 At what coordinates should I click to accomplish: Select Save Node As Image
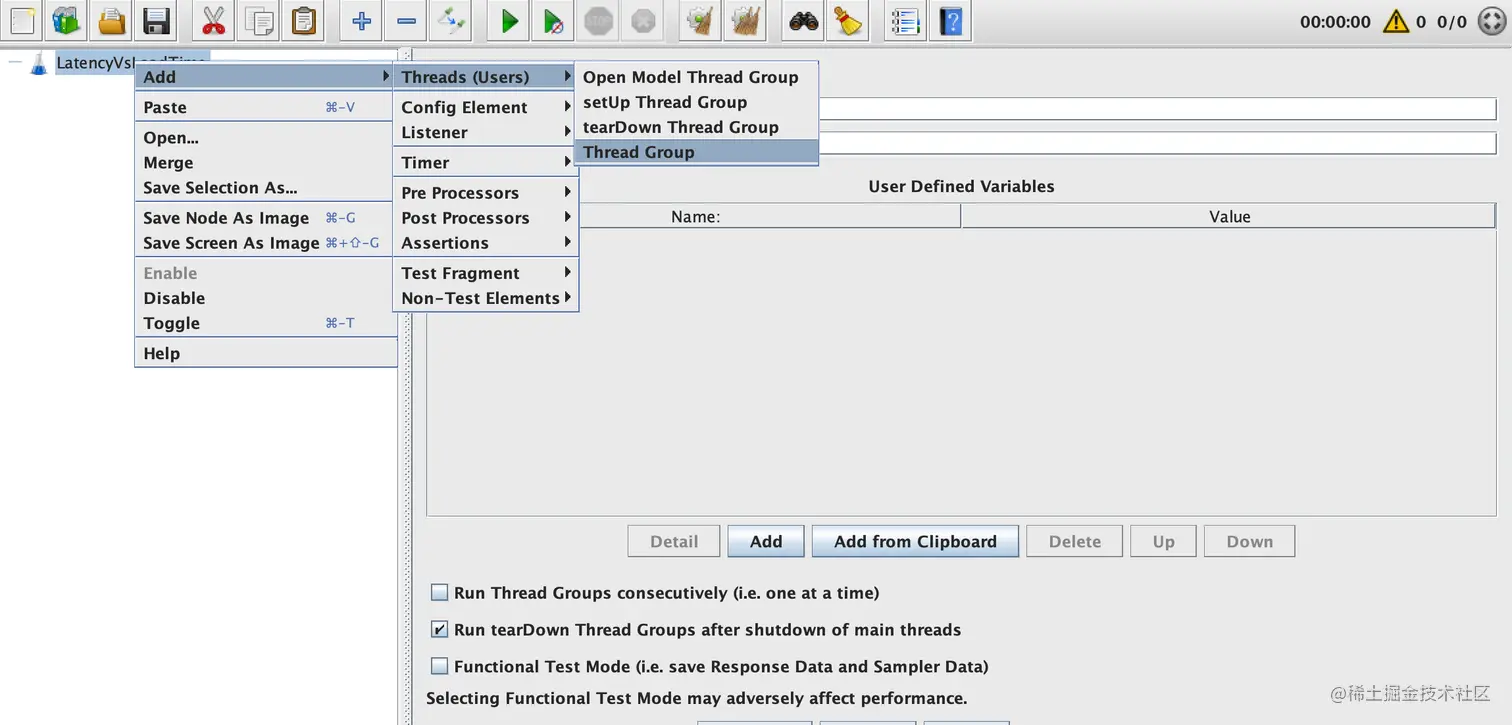(x=264, y=218)
